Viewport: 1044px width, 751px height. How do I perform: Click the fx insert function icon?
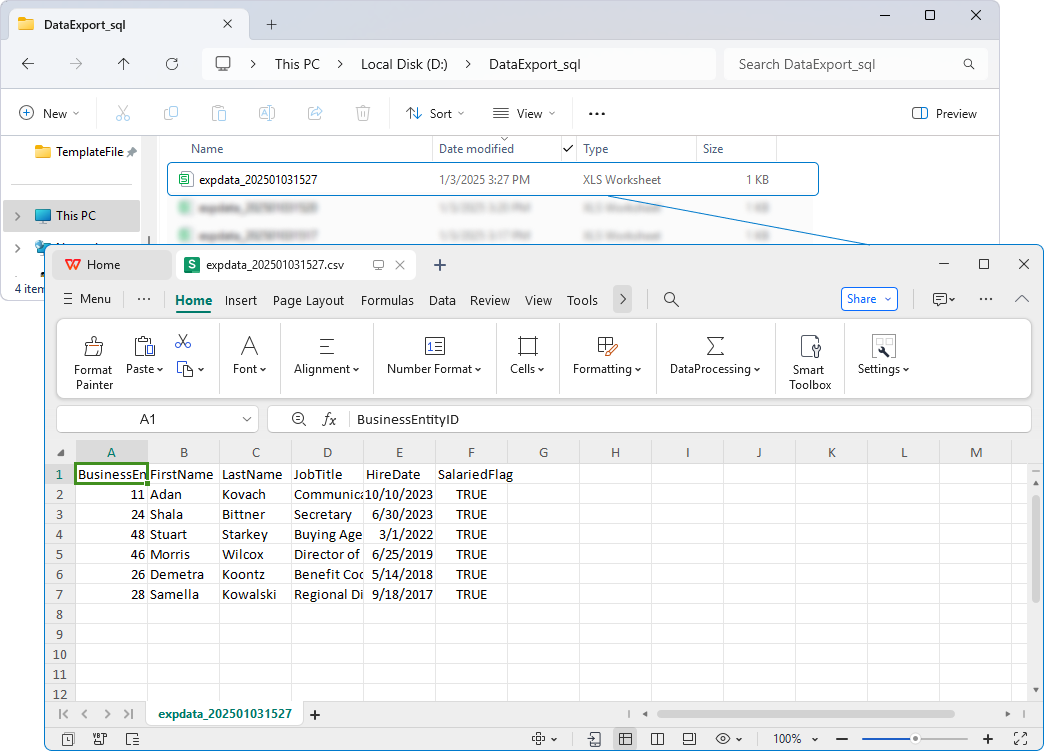click(x=329, y=419)
